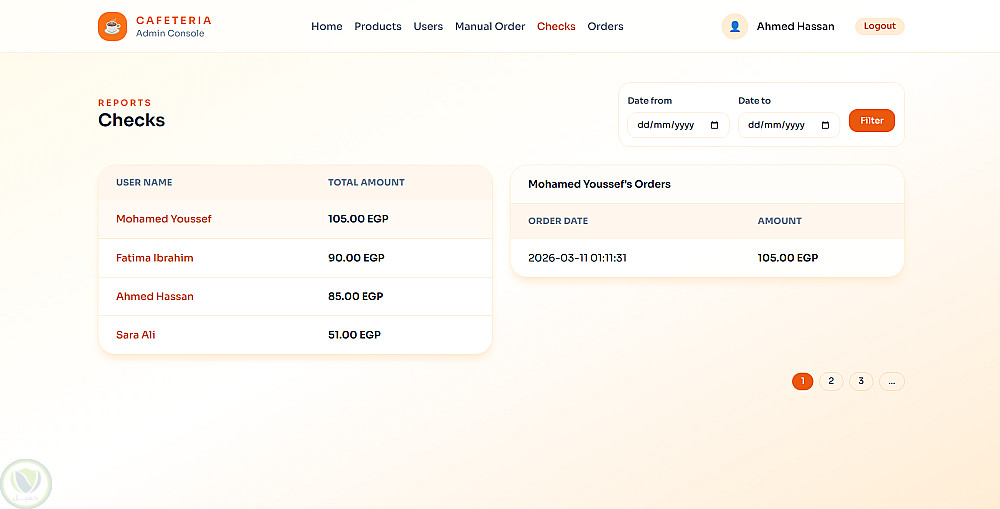Focus the Date from input field
Viewport: 1000px width, 509px height.
[x=678, y=125]
